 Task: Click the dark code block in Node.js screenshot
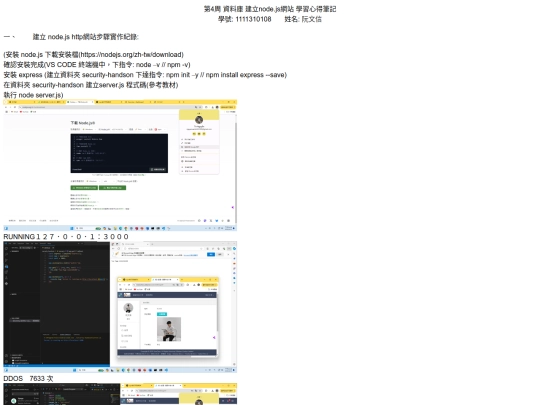(119, 153)
